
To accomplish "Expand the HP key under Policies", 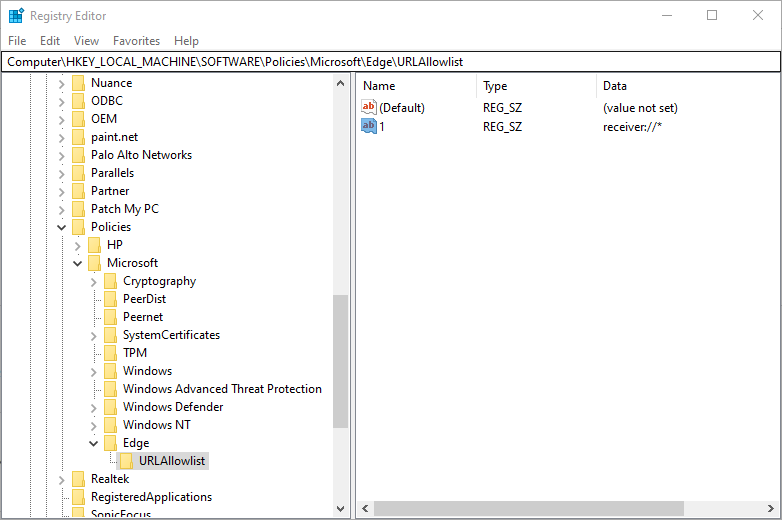I will pyautogui.click(x=78, y=245).
